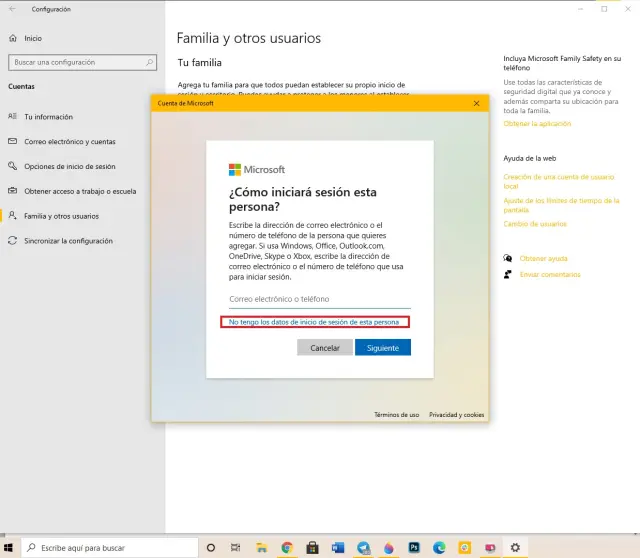Launch Google Chrome from the taskbar

286,548
